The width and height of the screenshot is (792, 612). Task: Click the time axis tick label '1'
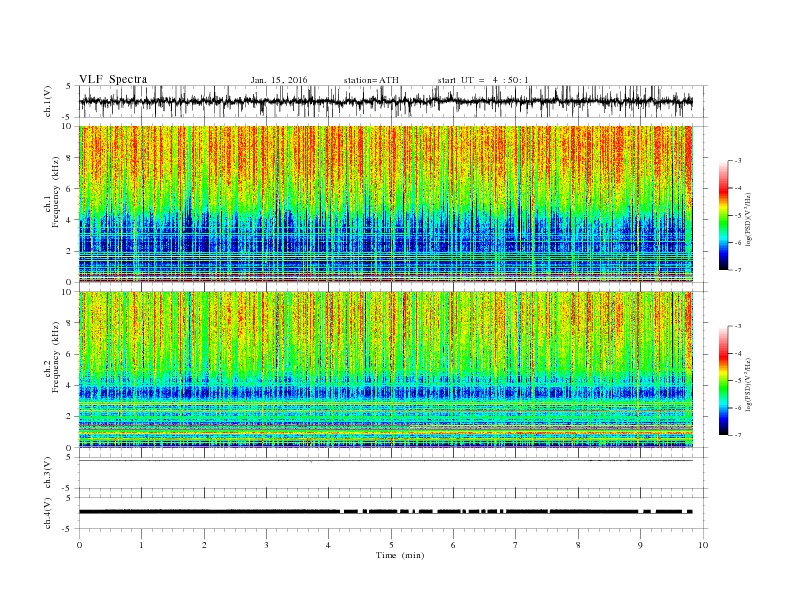tap(142, 545)
